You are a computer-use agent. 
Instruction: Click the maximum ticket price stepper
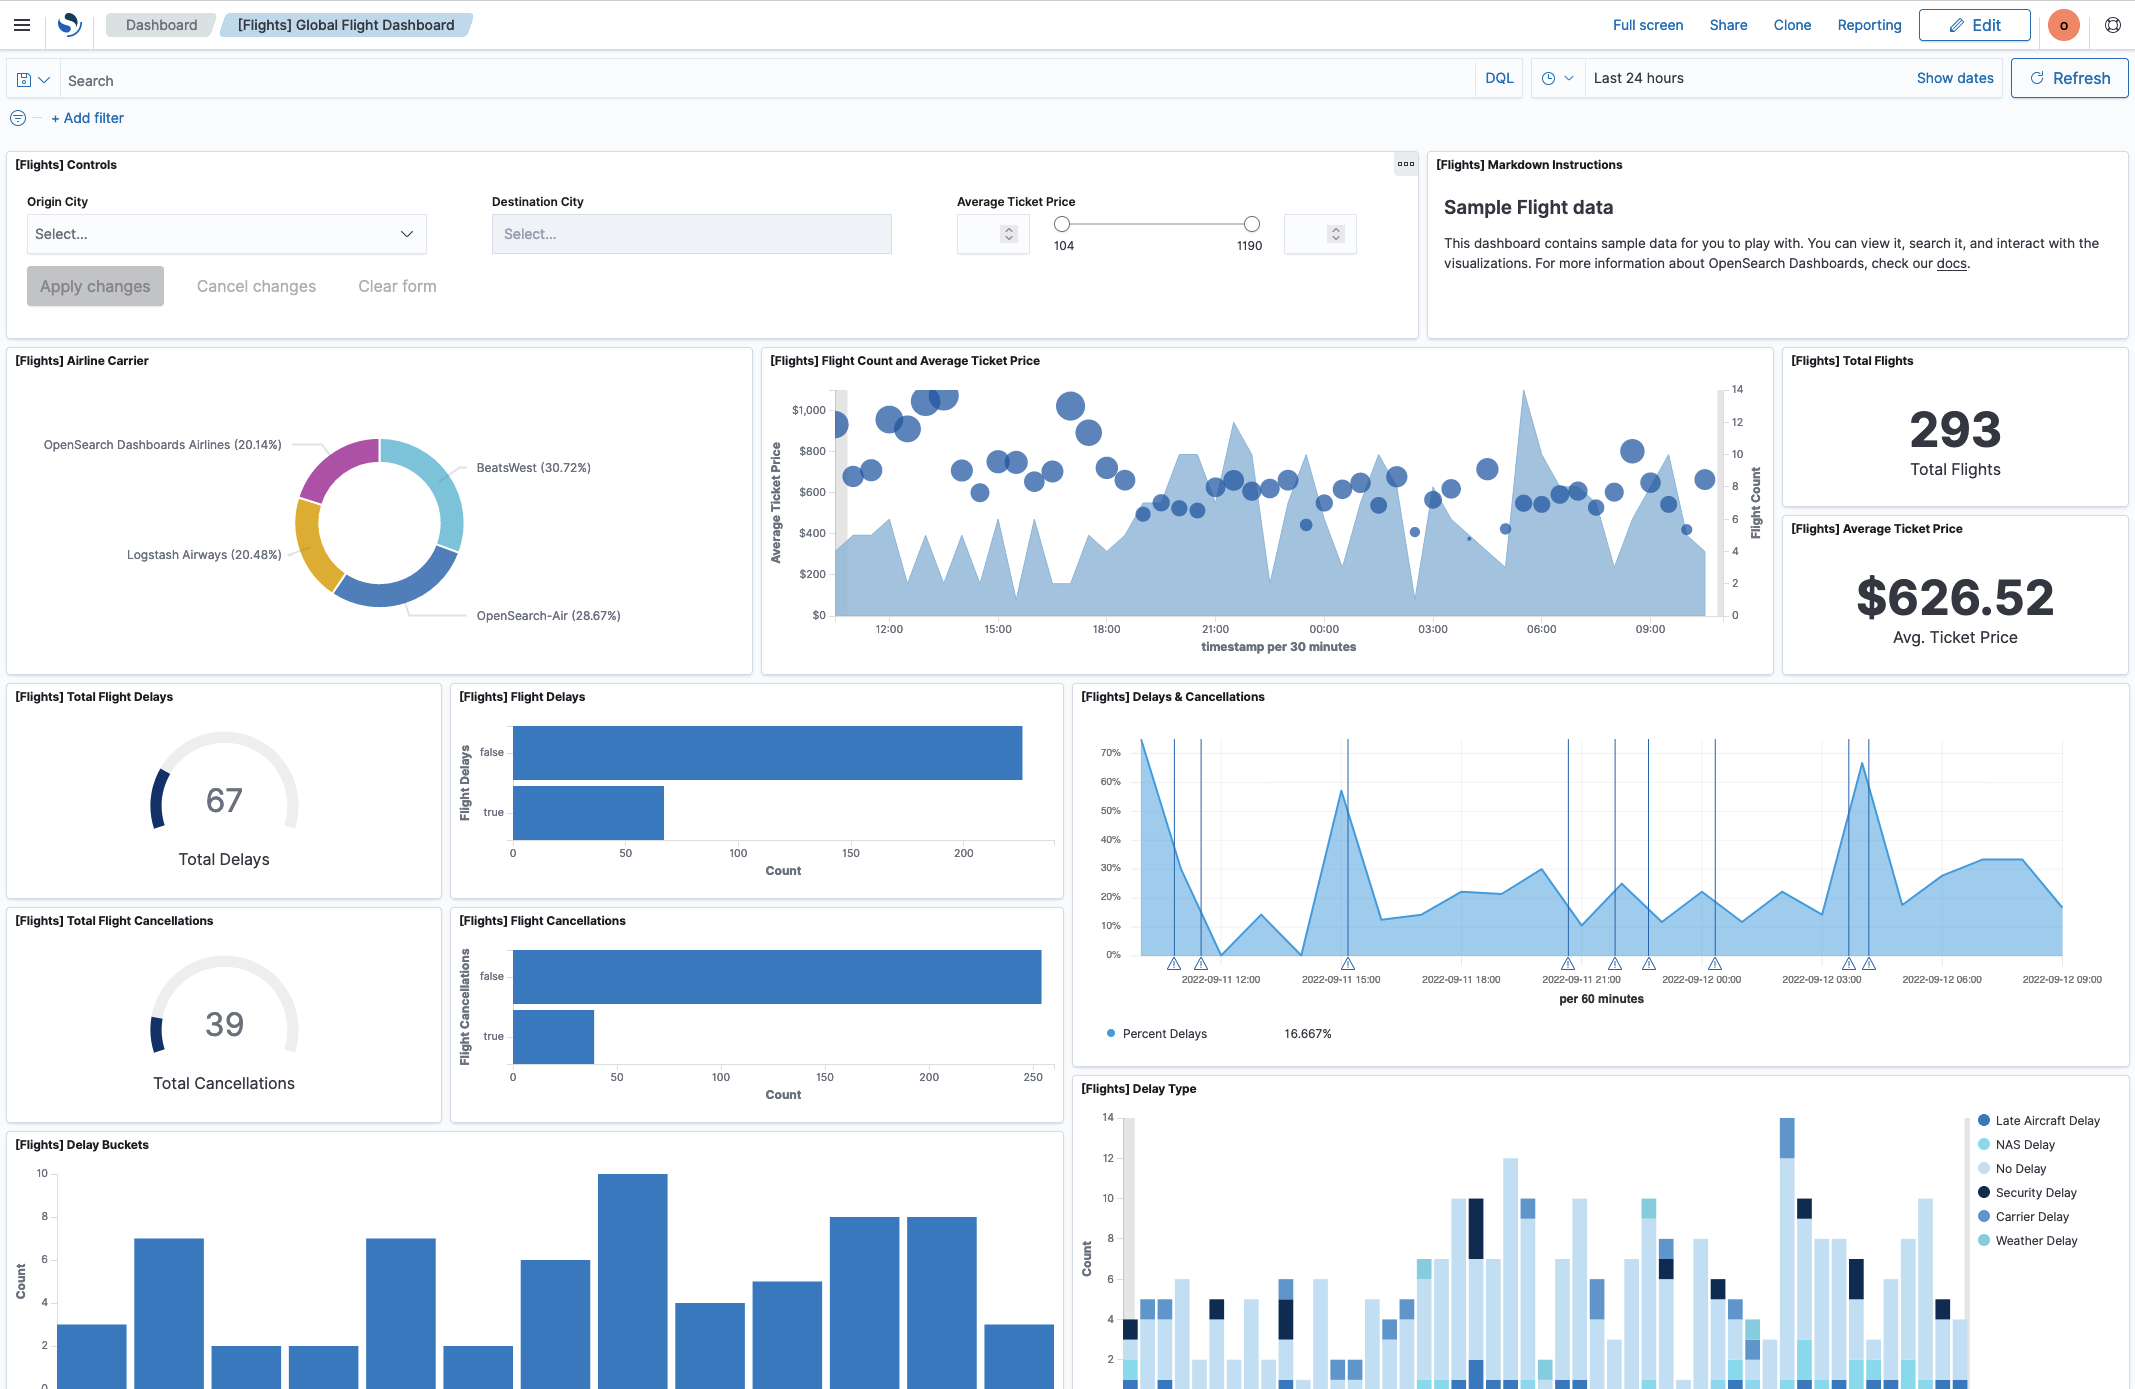pyautogui.click(x=1335, y=234)
